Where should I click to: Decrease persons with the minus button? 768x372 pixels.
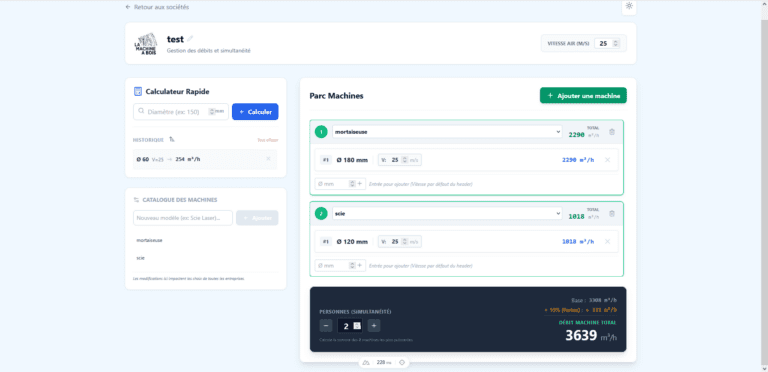pos(326,326)
